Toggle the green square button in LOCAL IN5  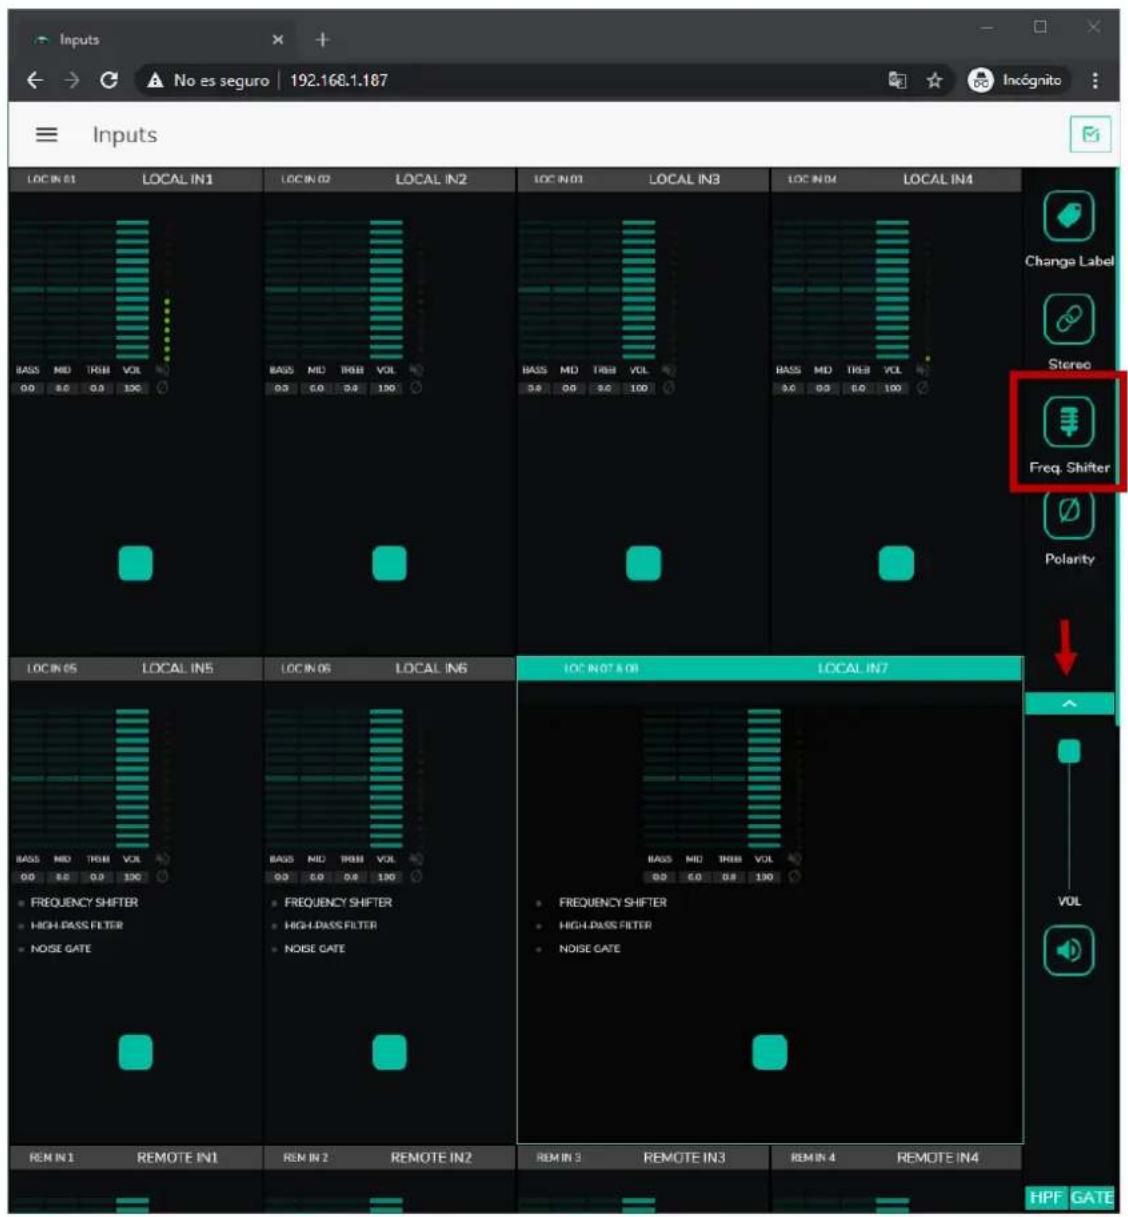point(136,1052)
